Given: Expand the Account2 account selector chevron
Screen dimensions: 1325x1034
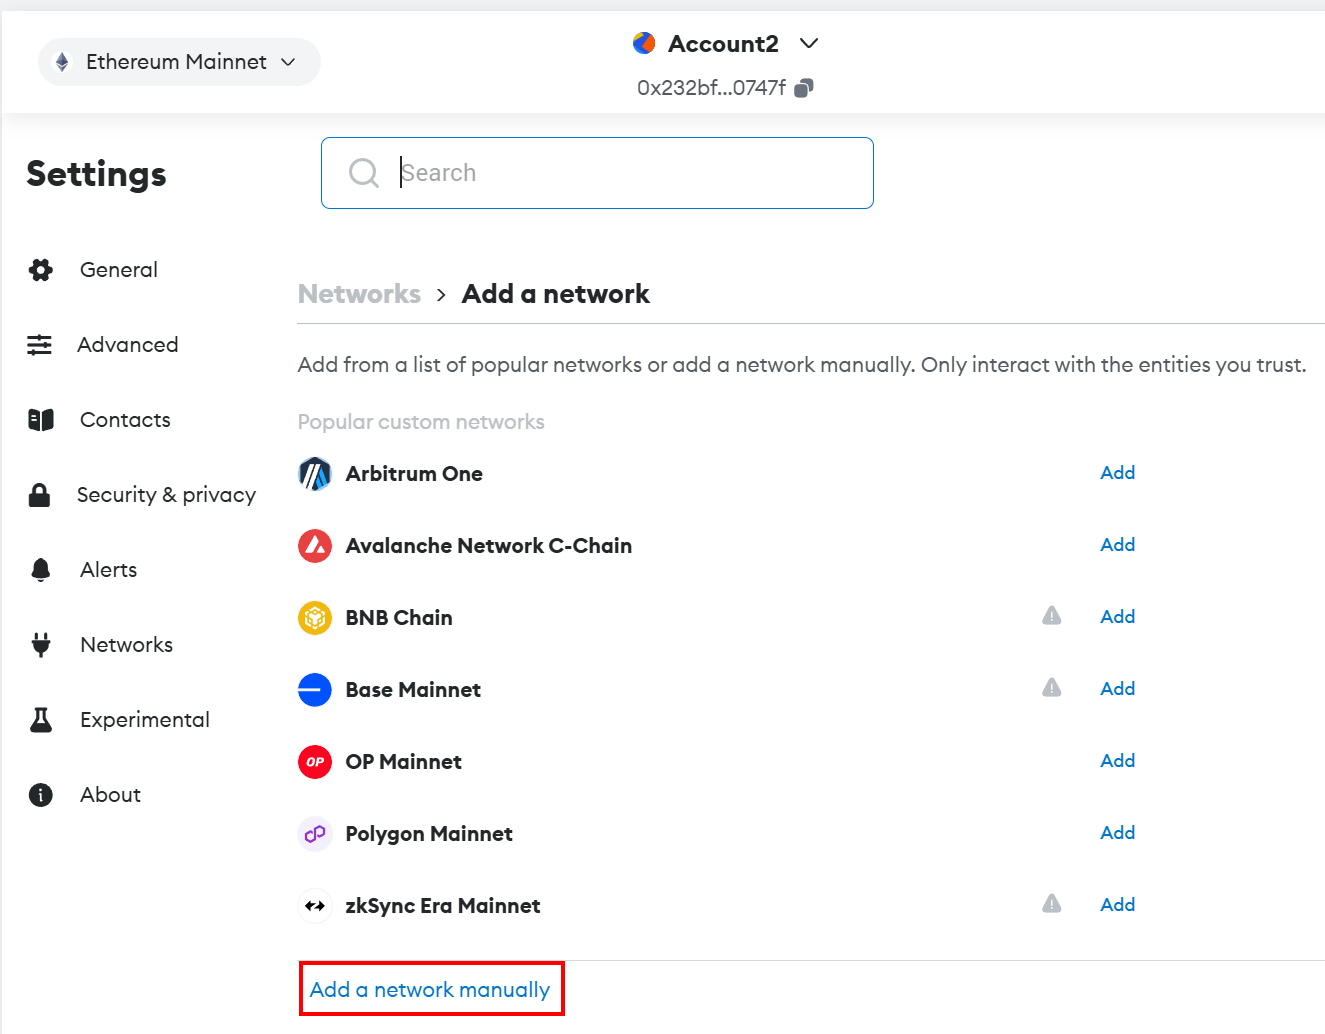Looking at the screenshot, I should (810, 43).
